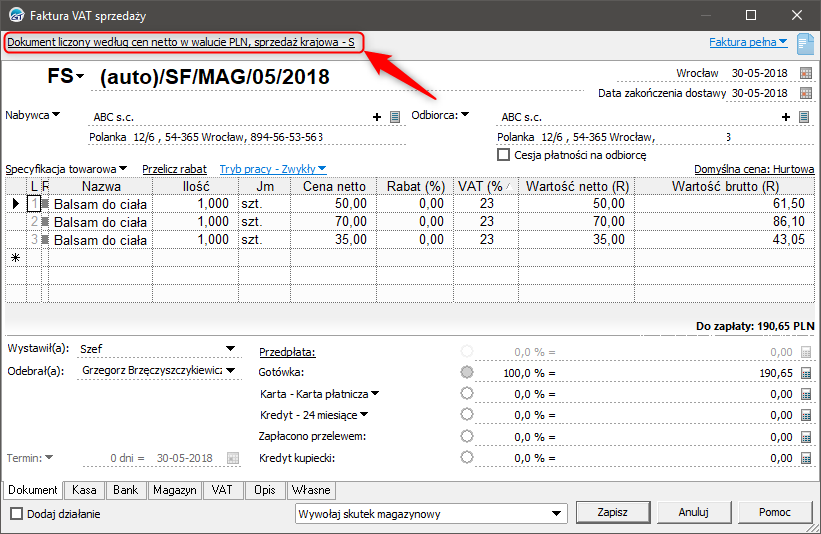This screenshot has width=821, height=534.
Task: Enable Cesja płatności na odbiorcę checkbox
Action: pyautogui.click(x=504, y=155)
